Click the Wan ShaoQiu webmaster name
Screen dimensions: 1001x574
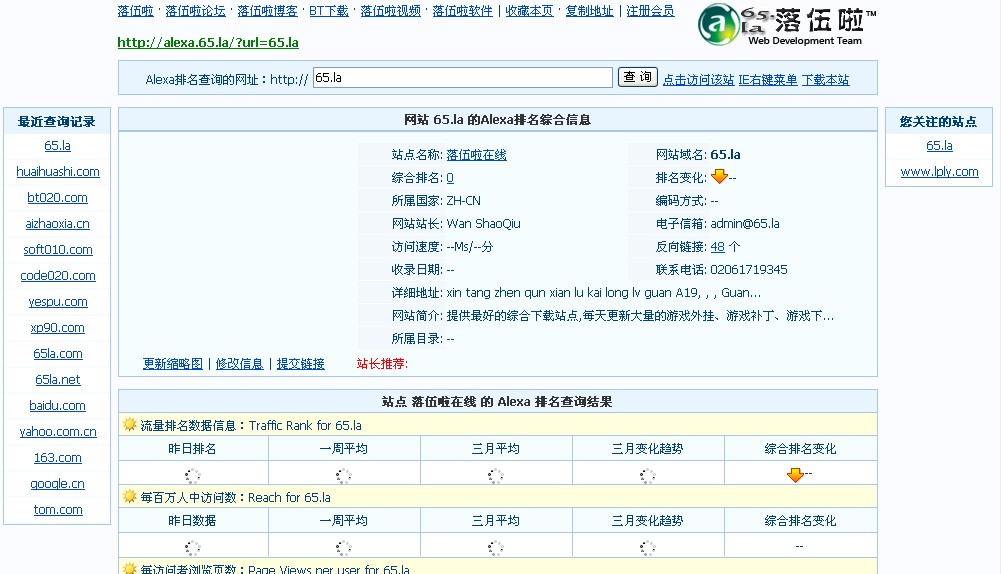pos(483,223)
